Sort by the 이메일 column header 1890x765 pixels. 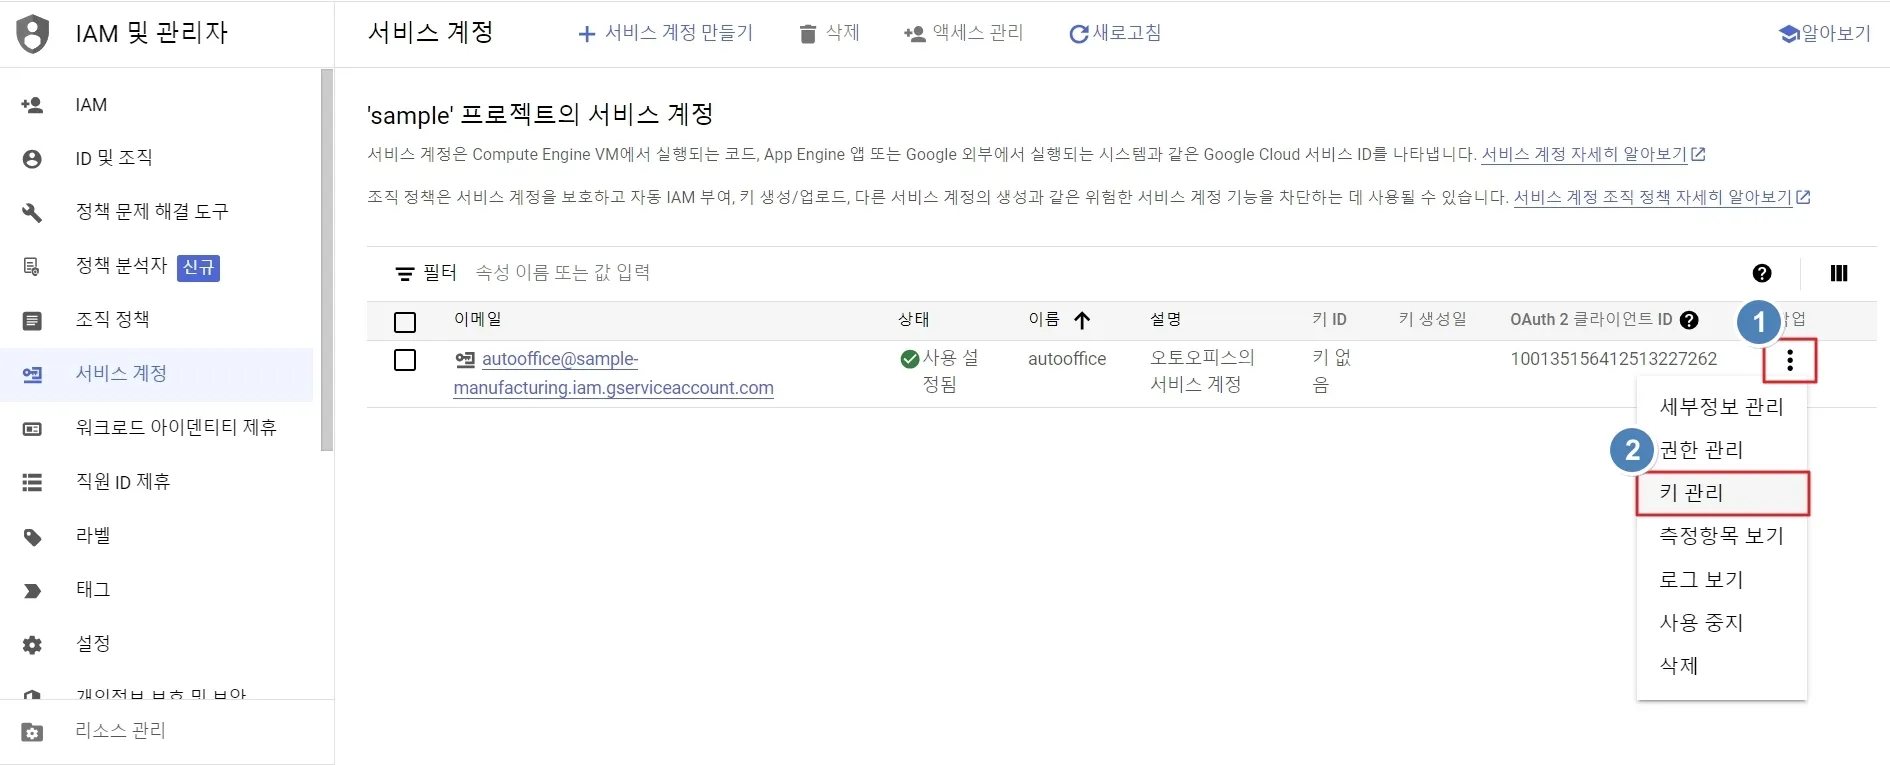[478, 319]
